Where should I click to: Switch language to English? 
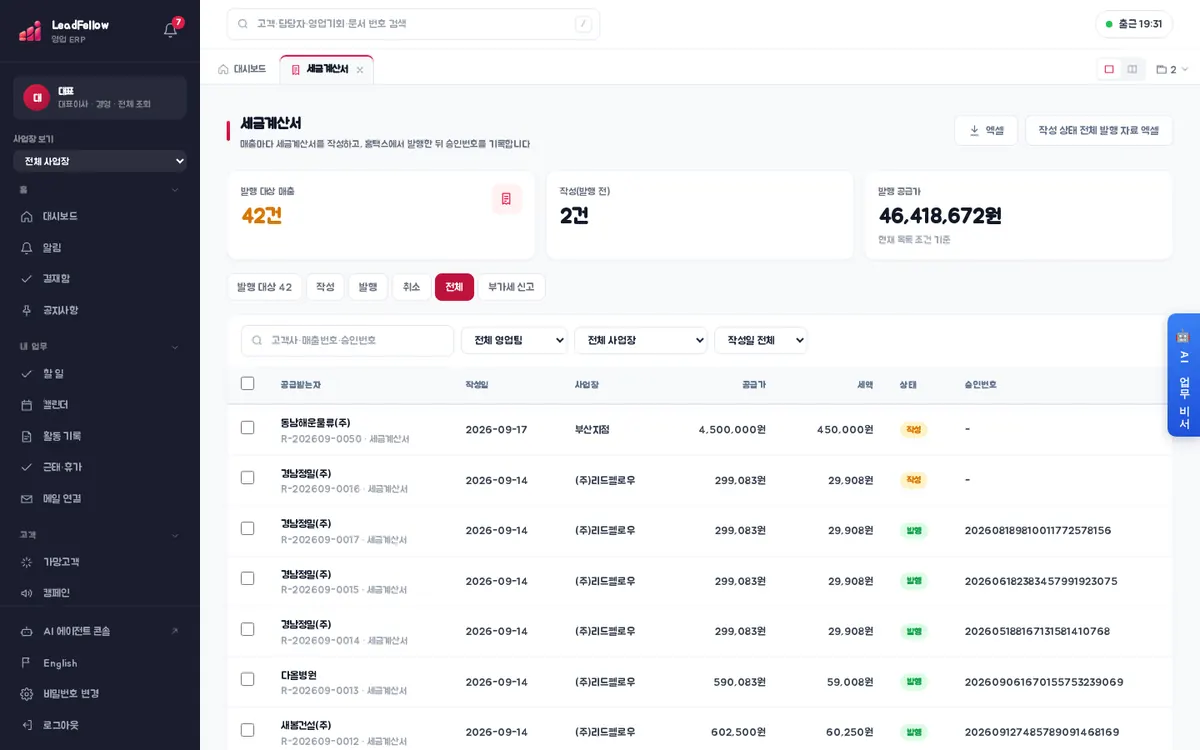click(x=100, y=663)
